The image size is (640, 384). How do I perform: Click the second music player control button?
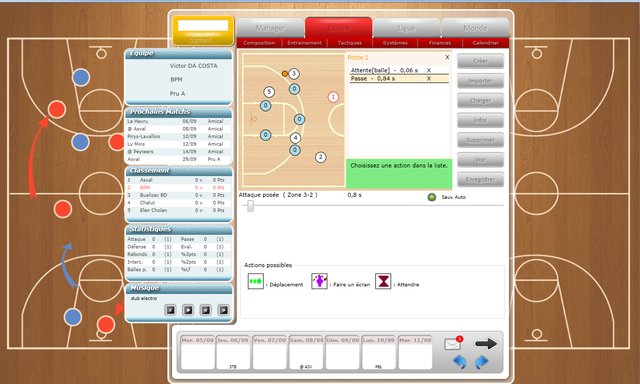[x=188, y=310]
